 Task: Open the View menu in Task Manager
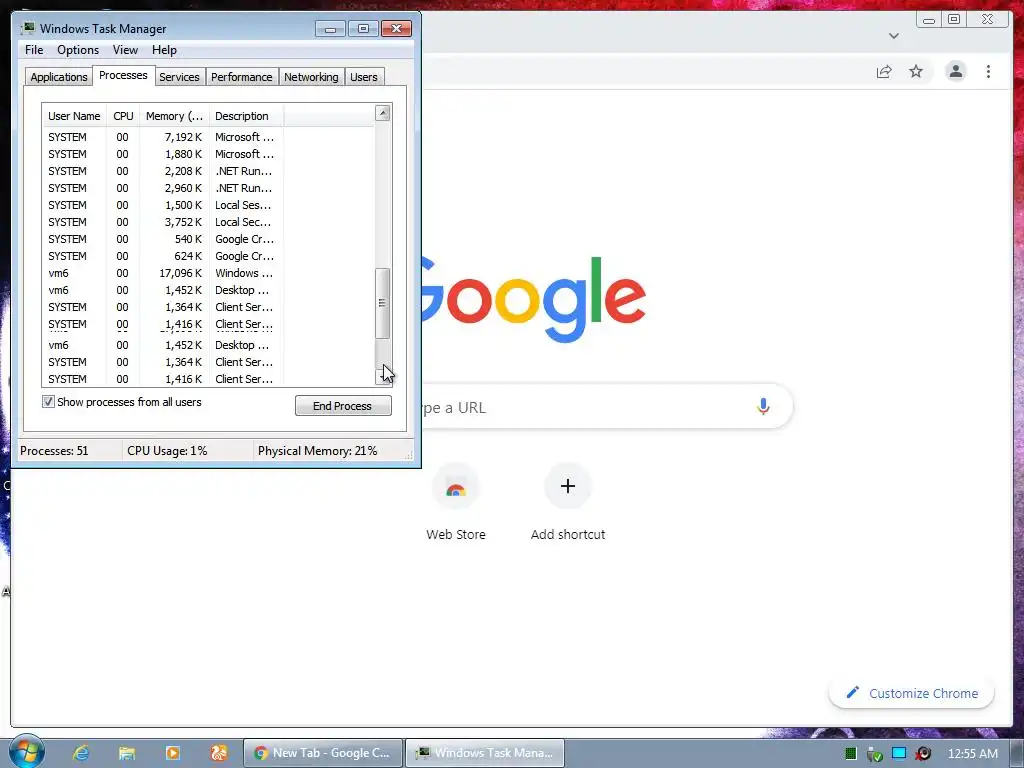pos(125,50)
